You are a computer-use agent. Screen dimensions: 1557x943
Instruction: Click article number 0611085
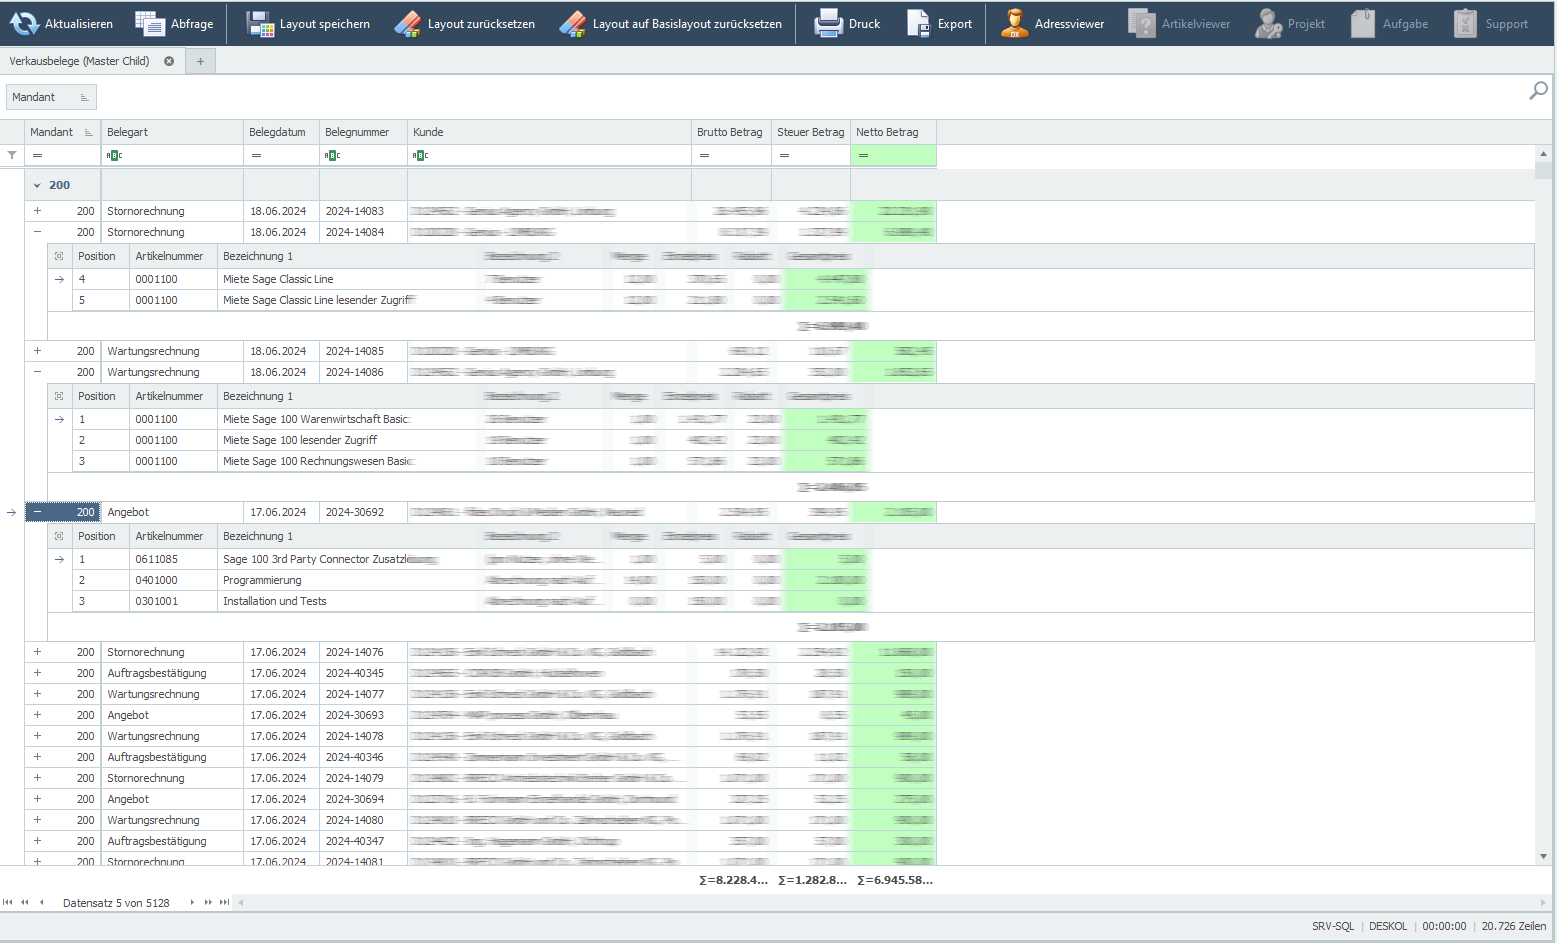click(x=157, y=559)
